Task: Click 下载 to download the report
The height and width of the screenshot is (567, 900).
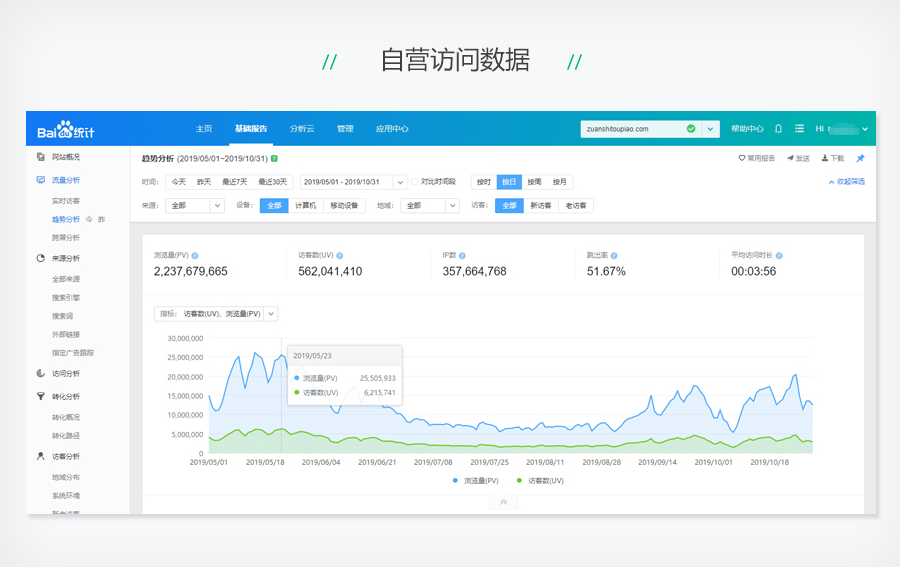Action: pos(833,158)
